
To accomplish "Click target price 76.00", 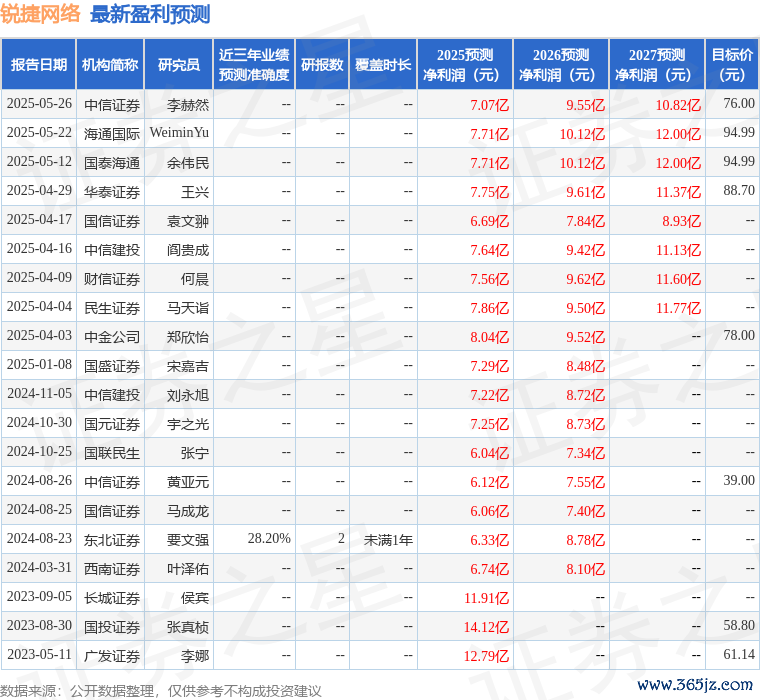I will tap(739, 104).
